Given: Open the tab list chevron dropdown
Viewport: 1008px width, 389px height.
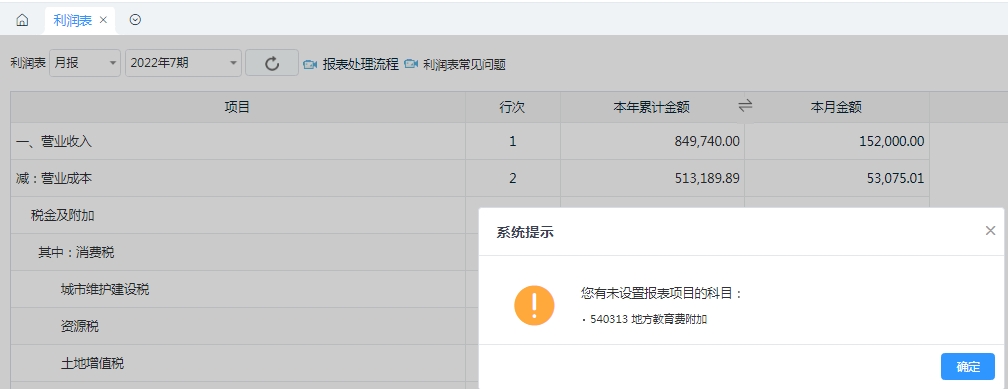Looking at the screenshot, I should [x=135, y=20].
